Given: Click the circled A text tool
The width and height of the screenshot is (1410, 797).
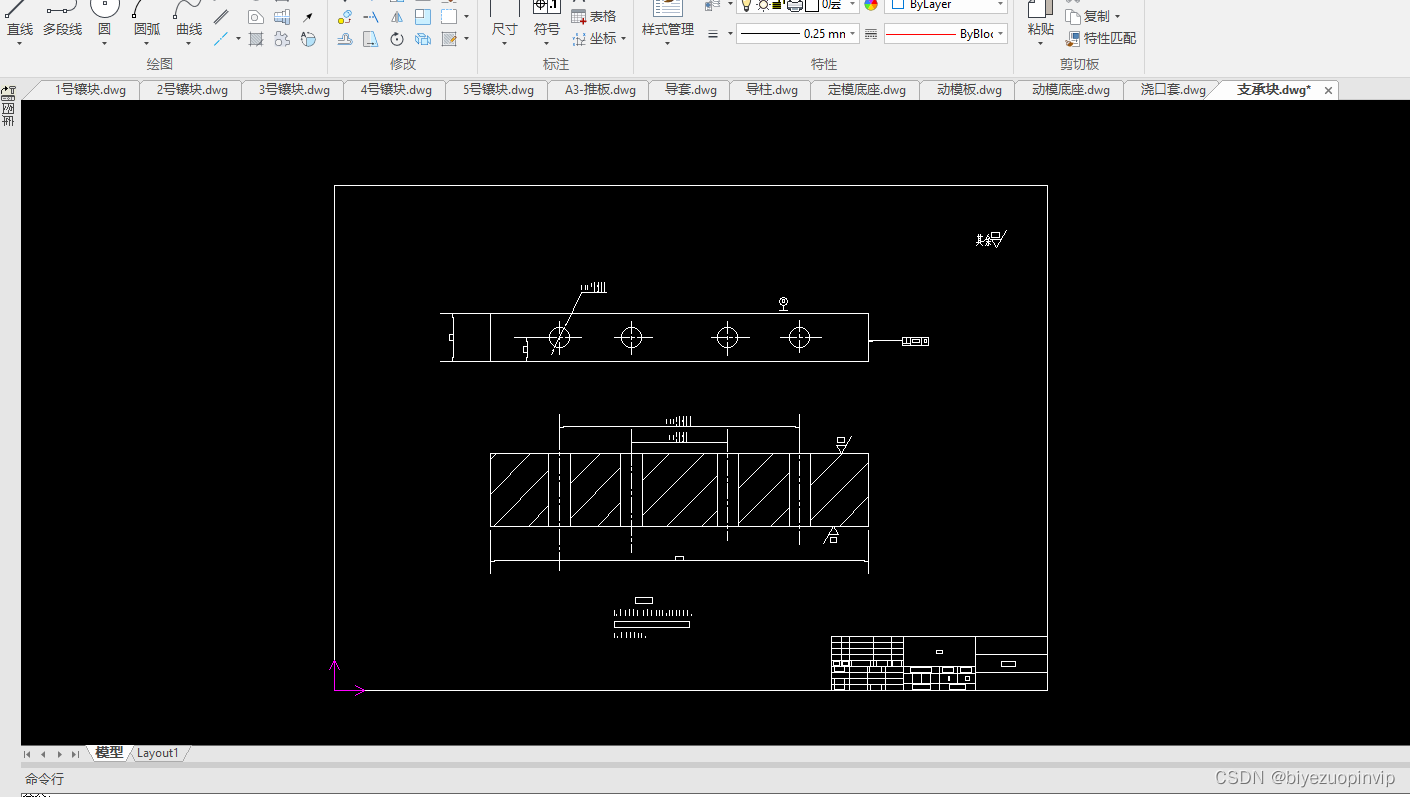Looking at the screenshot, I should pos(308,39).
